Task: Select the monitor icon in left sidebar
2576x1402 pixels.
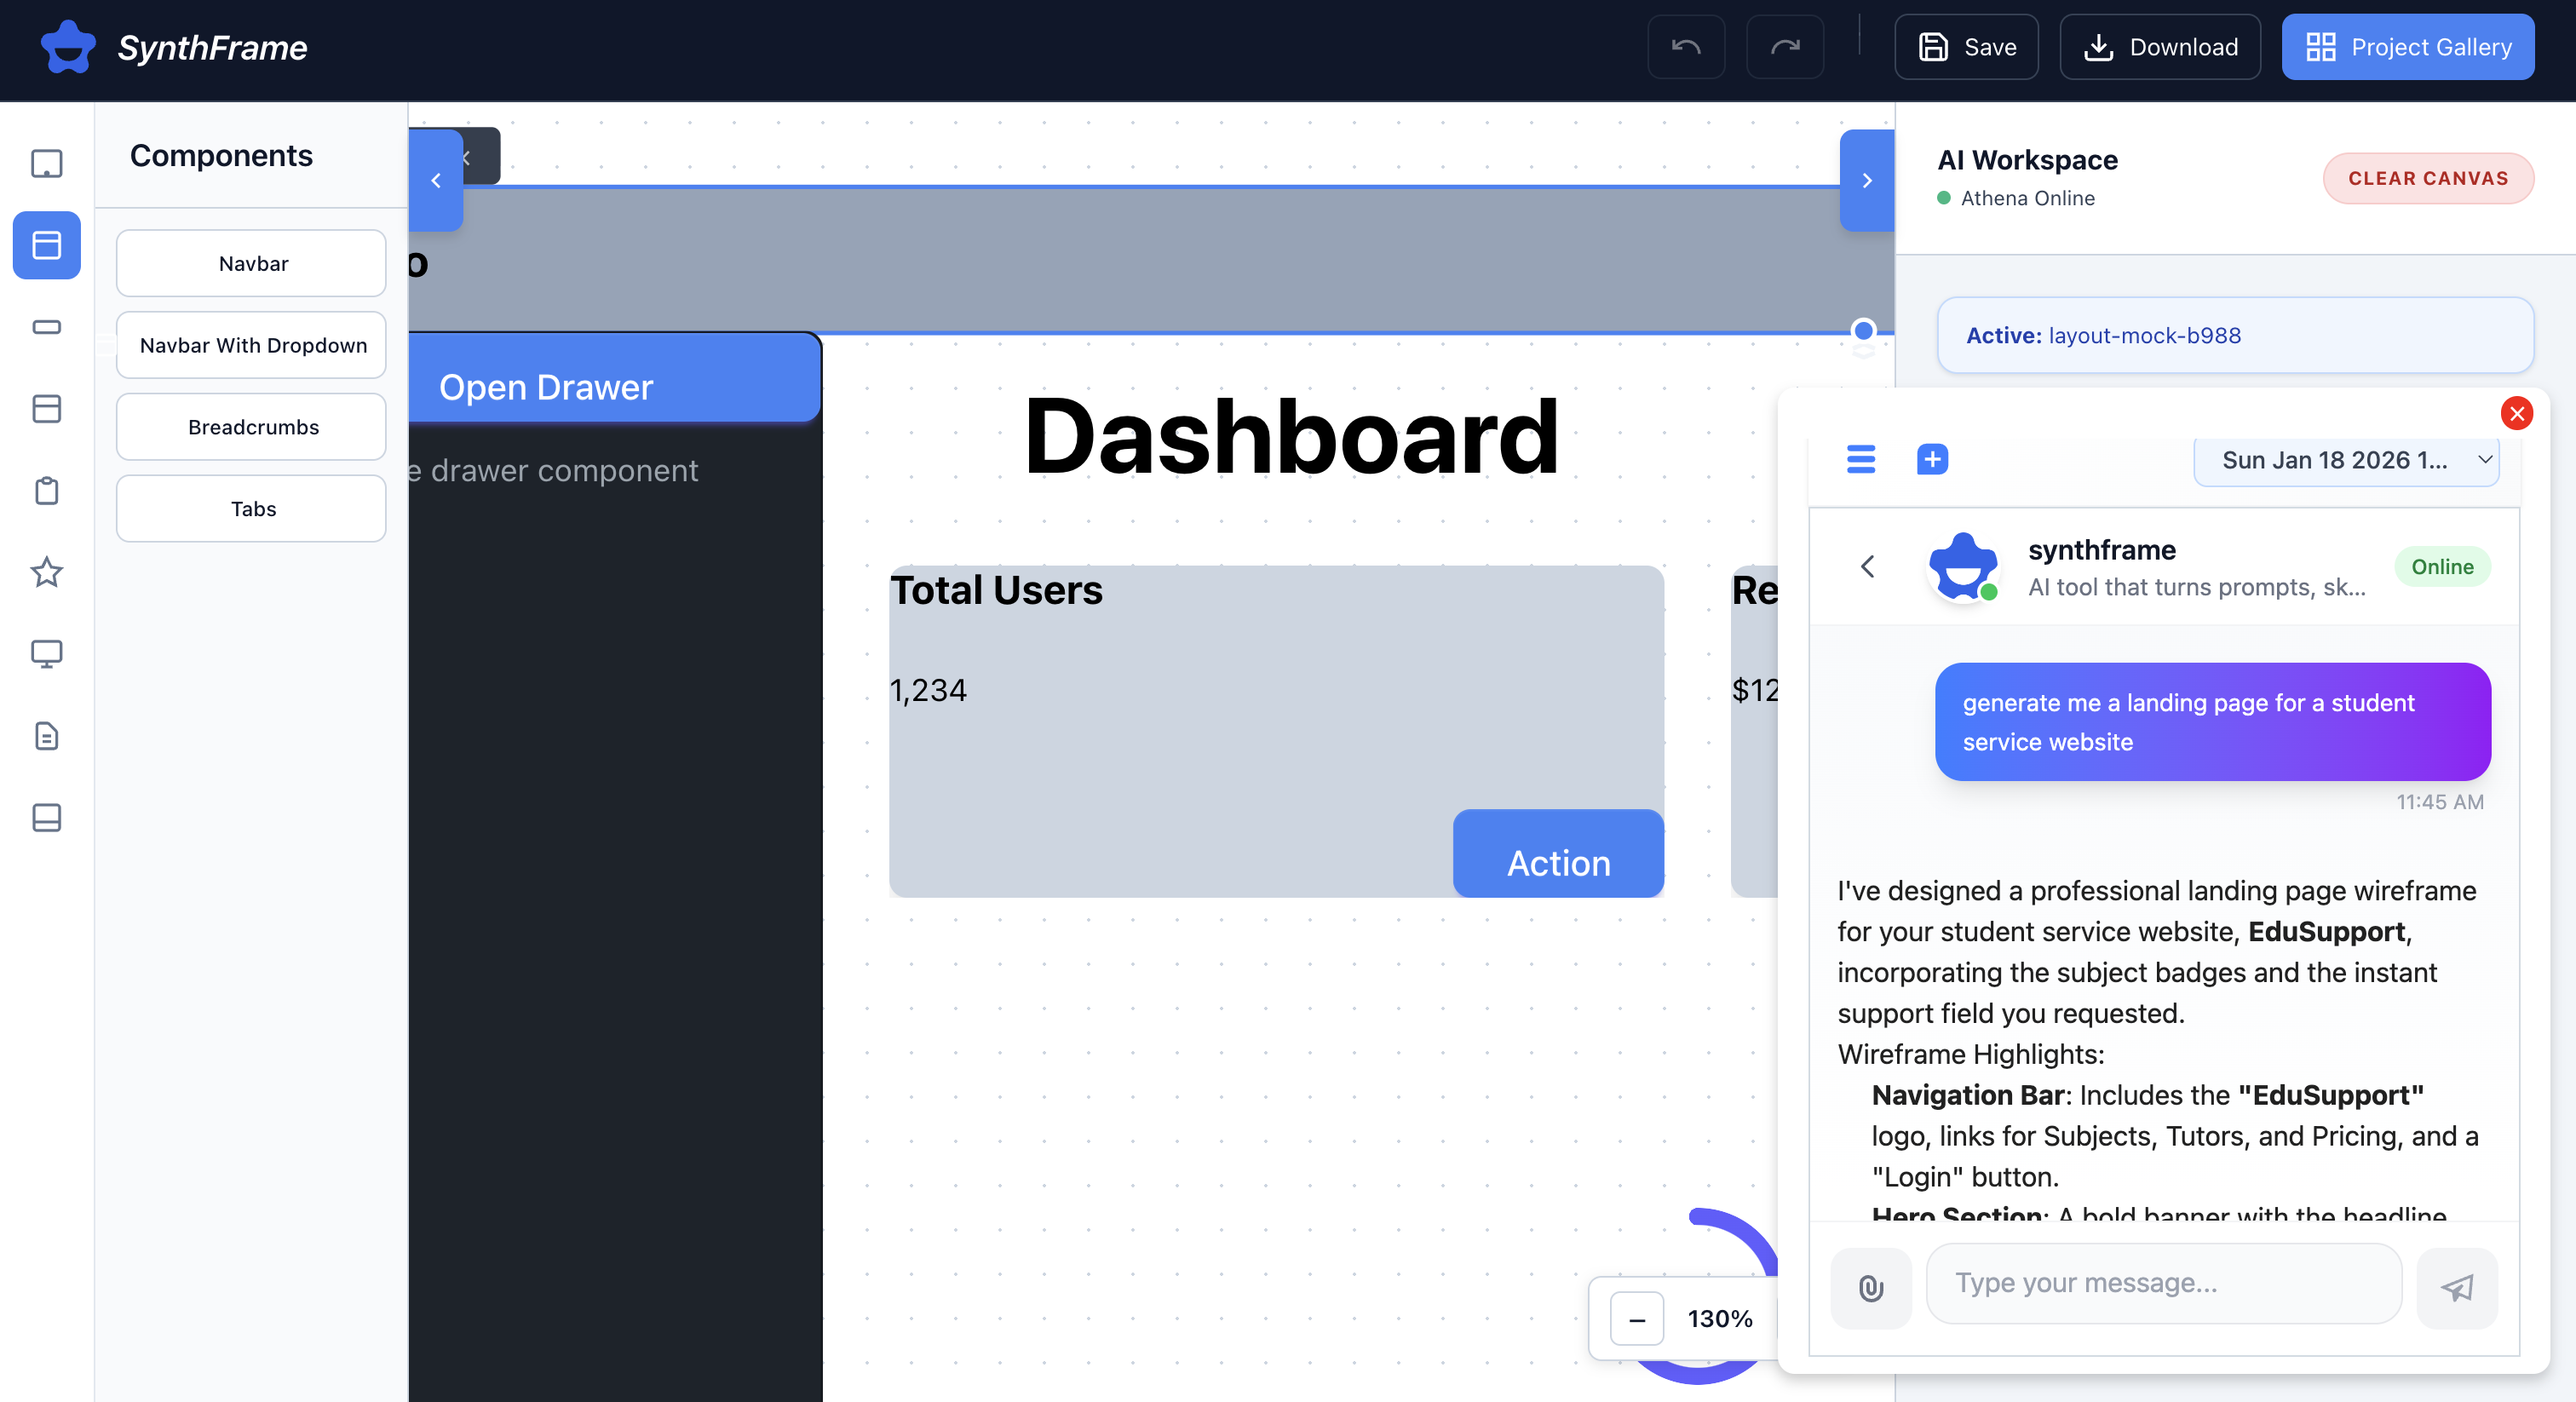Action: pos(46,654)
